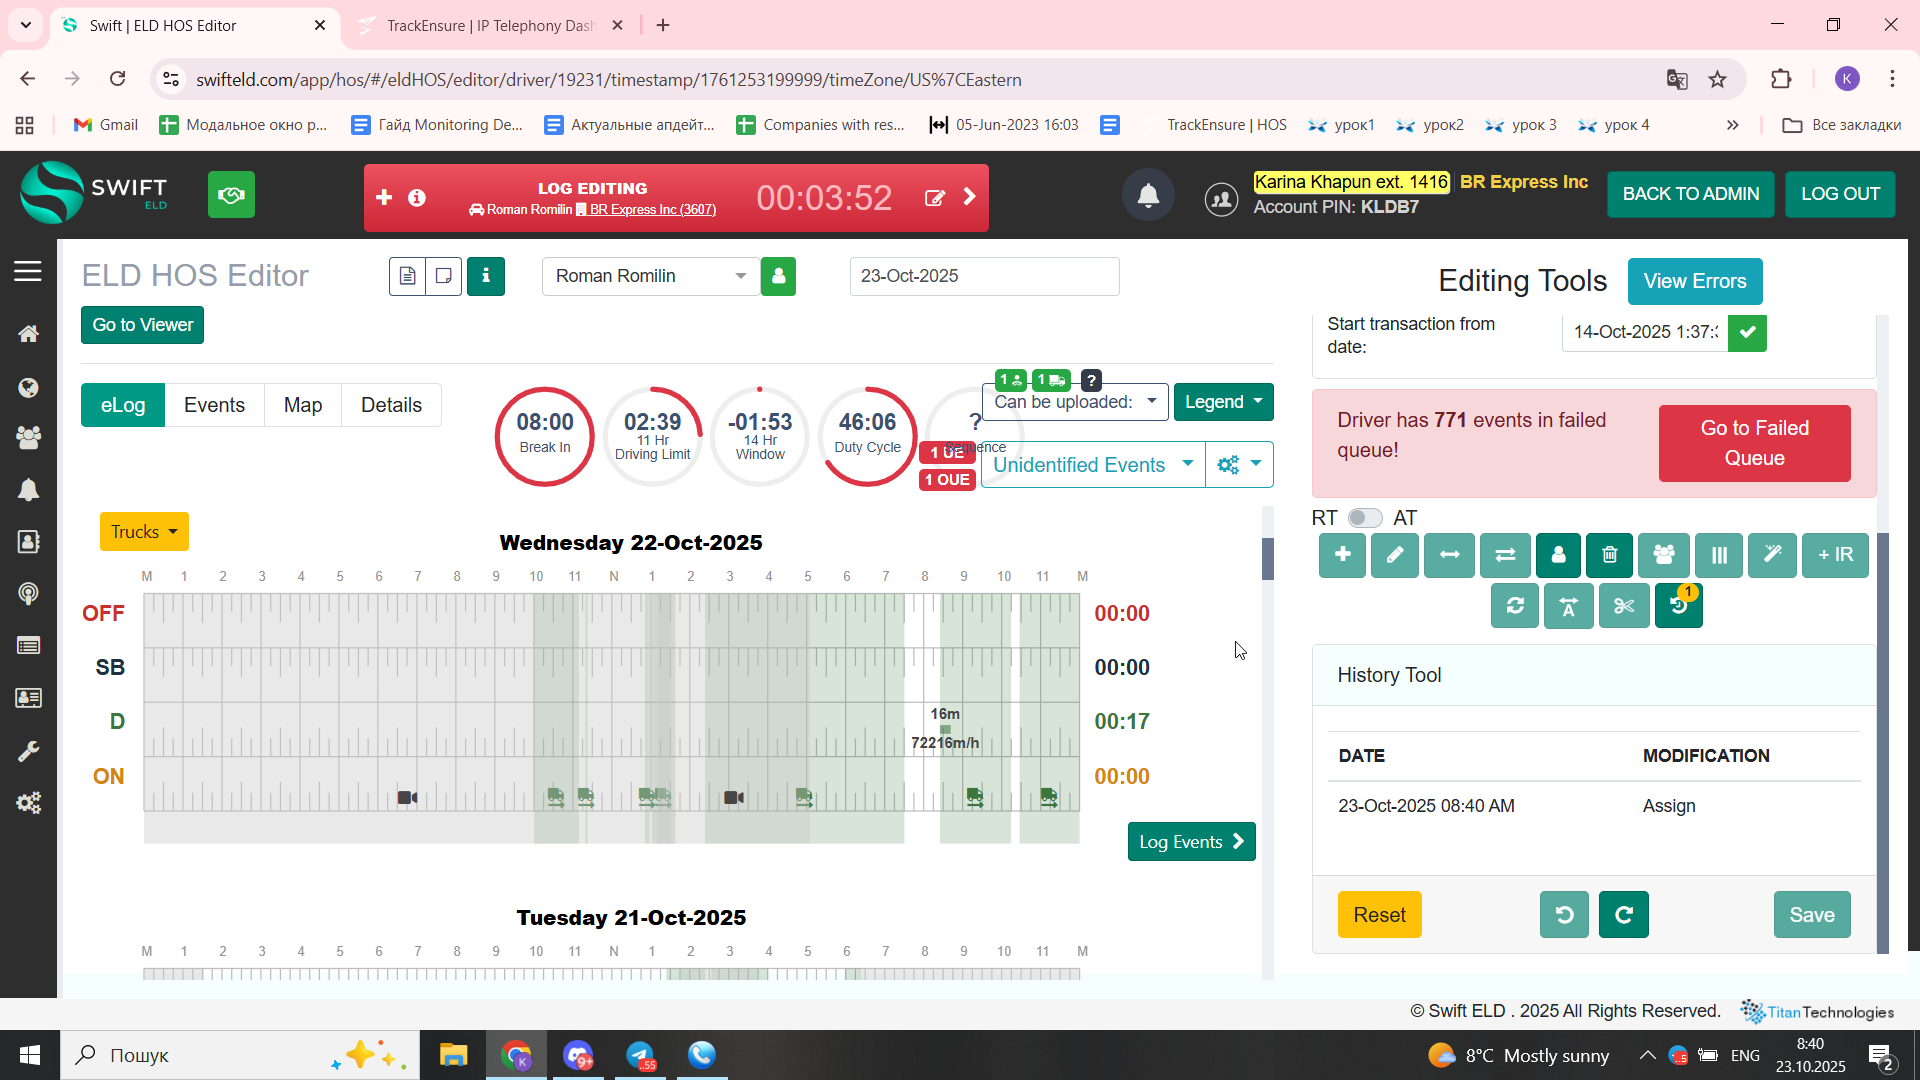Image resolution: width=1920 pixels, height=1080 pixels.
Task: Open the Map tab
Action: pyautogui.click(x=302, y=405)
